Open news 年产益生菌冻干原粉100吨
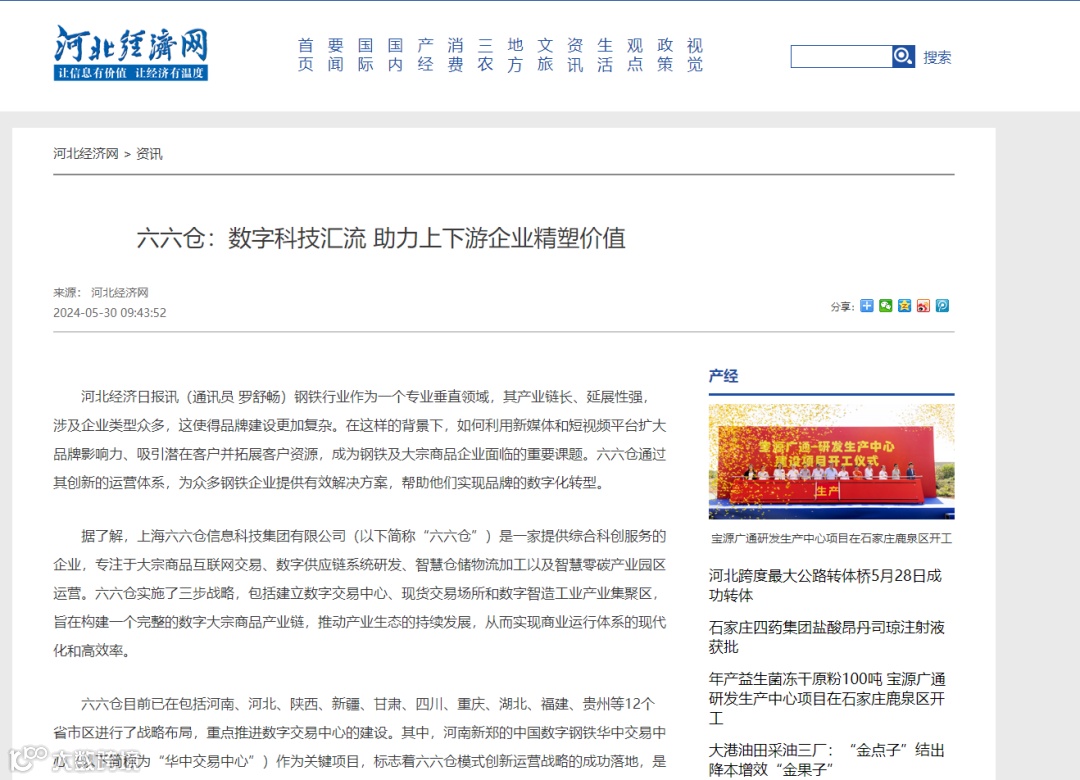The height and width of the screenshot is (780, 1080). 827,698
